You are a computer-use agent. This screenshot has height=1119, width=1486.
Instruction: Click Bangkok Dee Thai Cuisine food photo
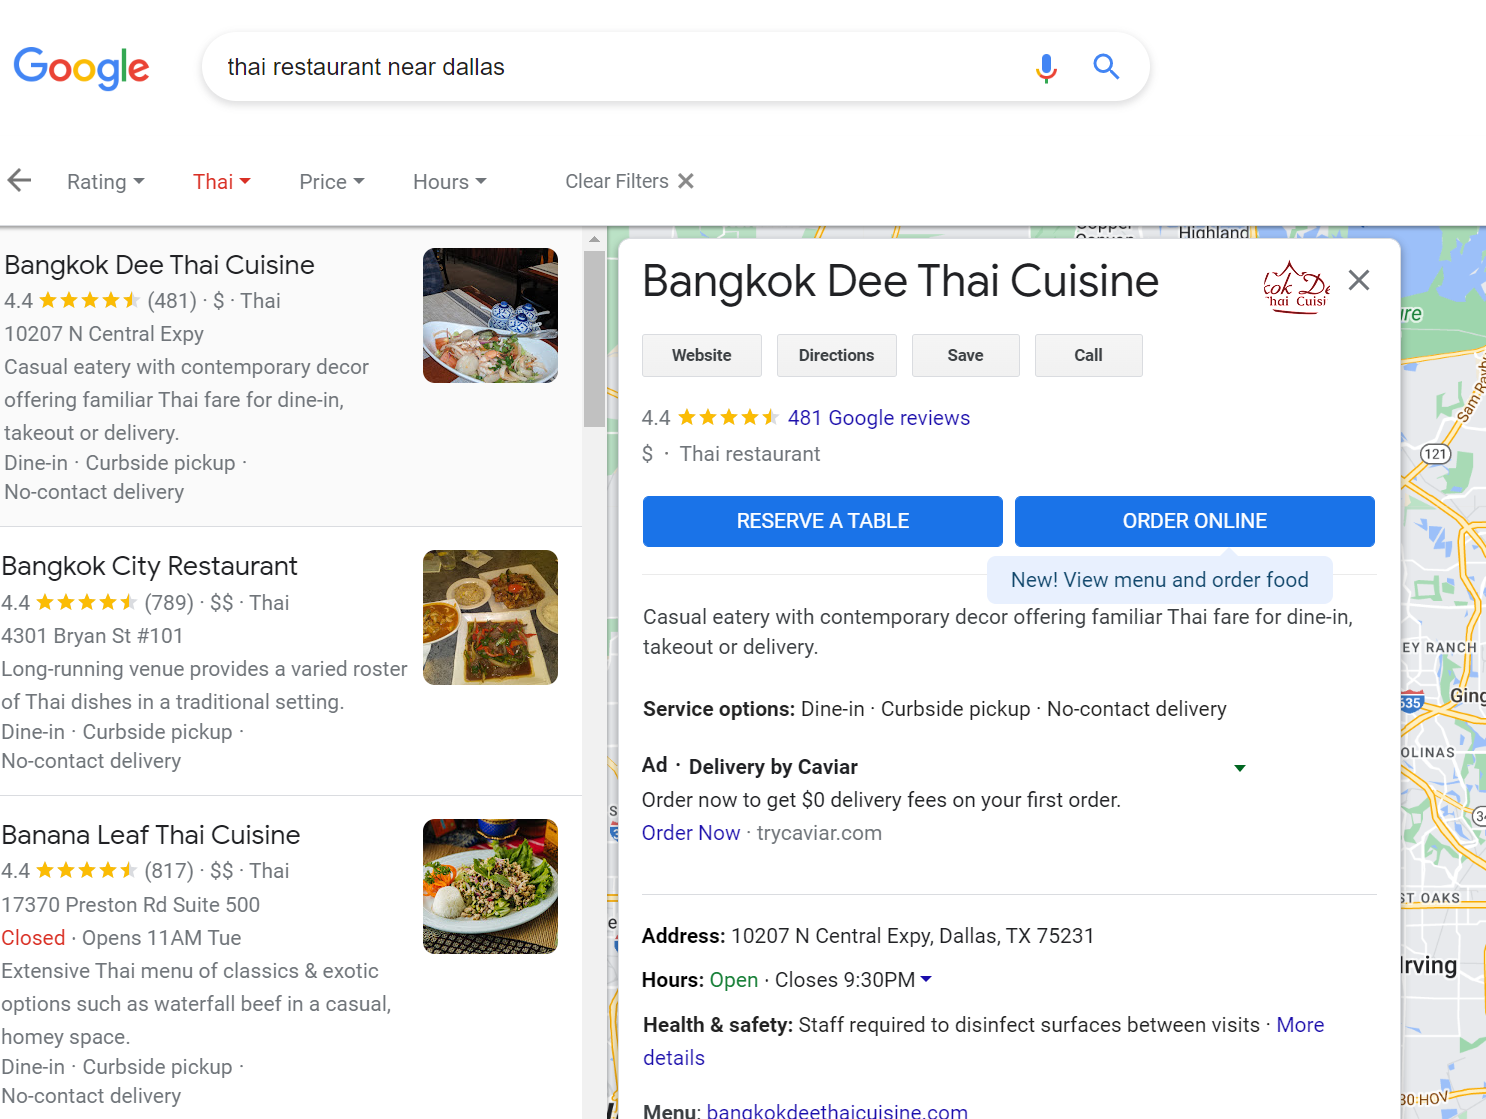click(490, 316)
